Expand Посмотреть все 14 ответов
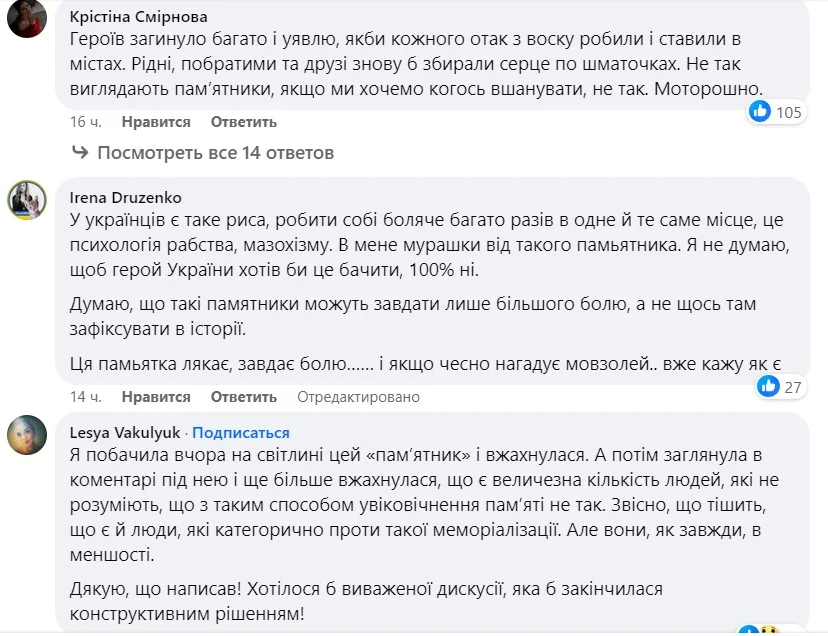Screen dimensions: 828x636 215,153
